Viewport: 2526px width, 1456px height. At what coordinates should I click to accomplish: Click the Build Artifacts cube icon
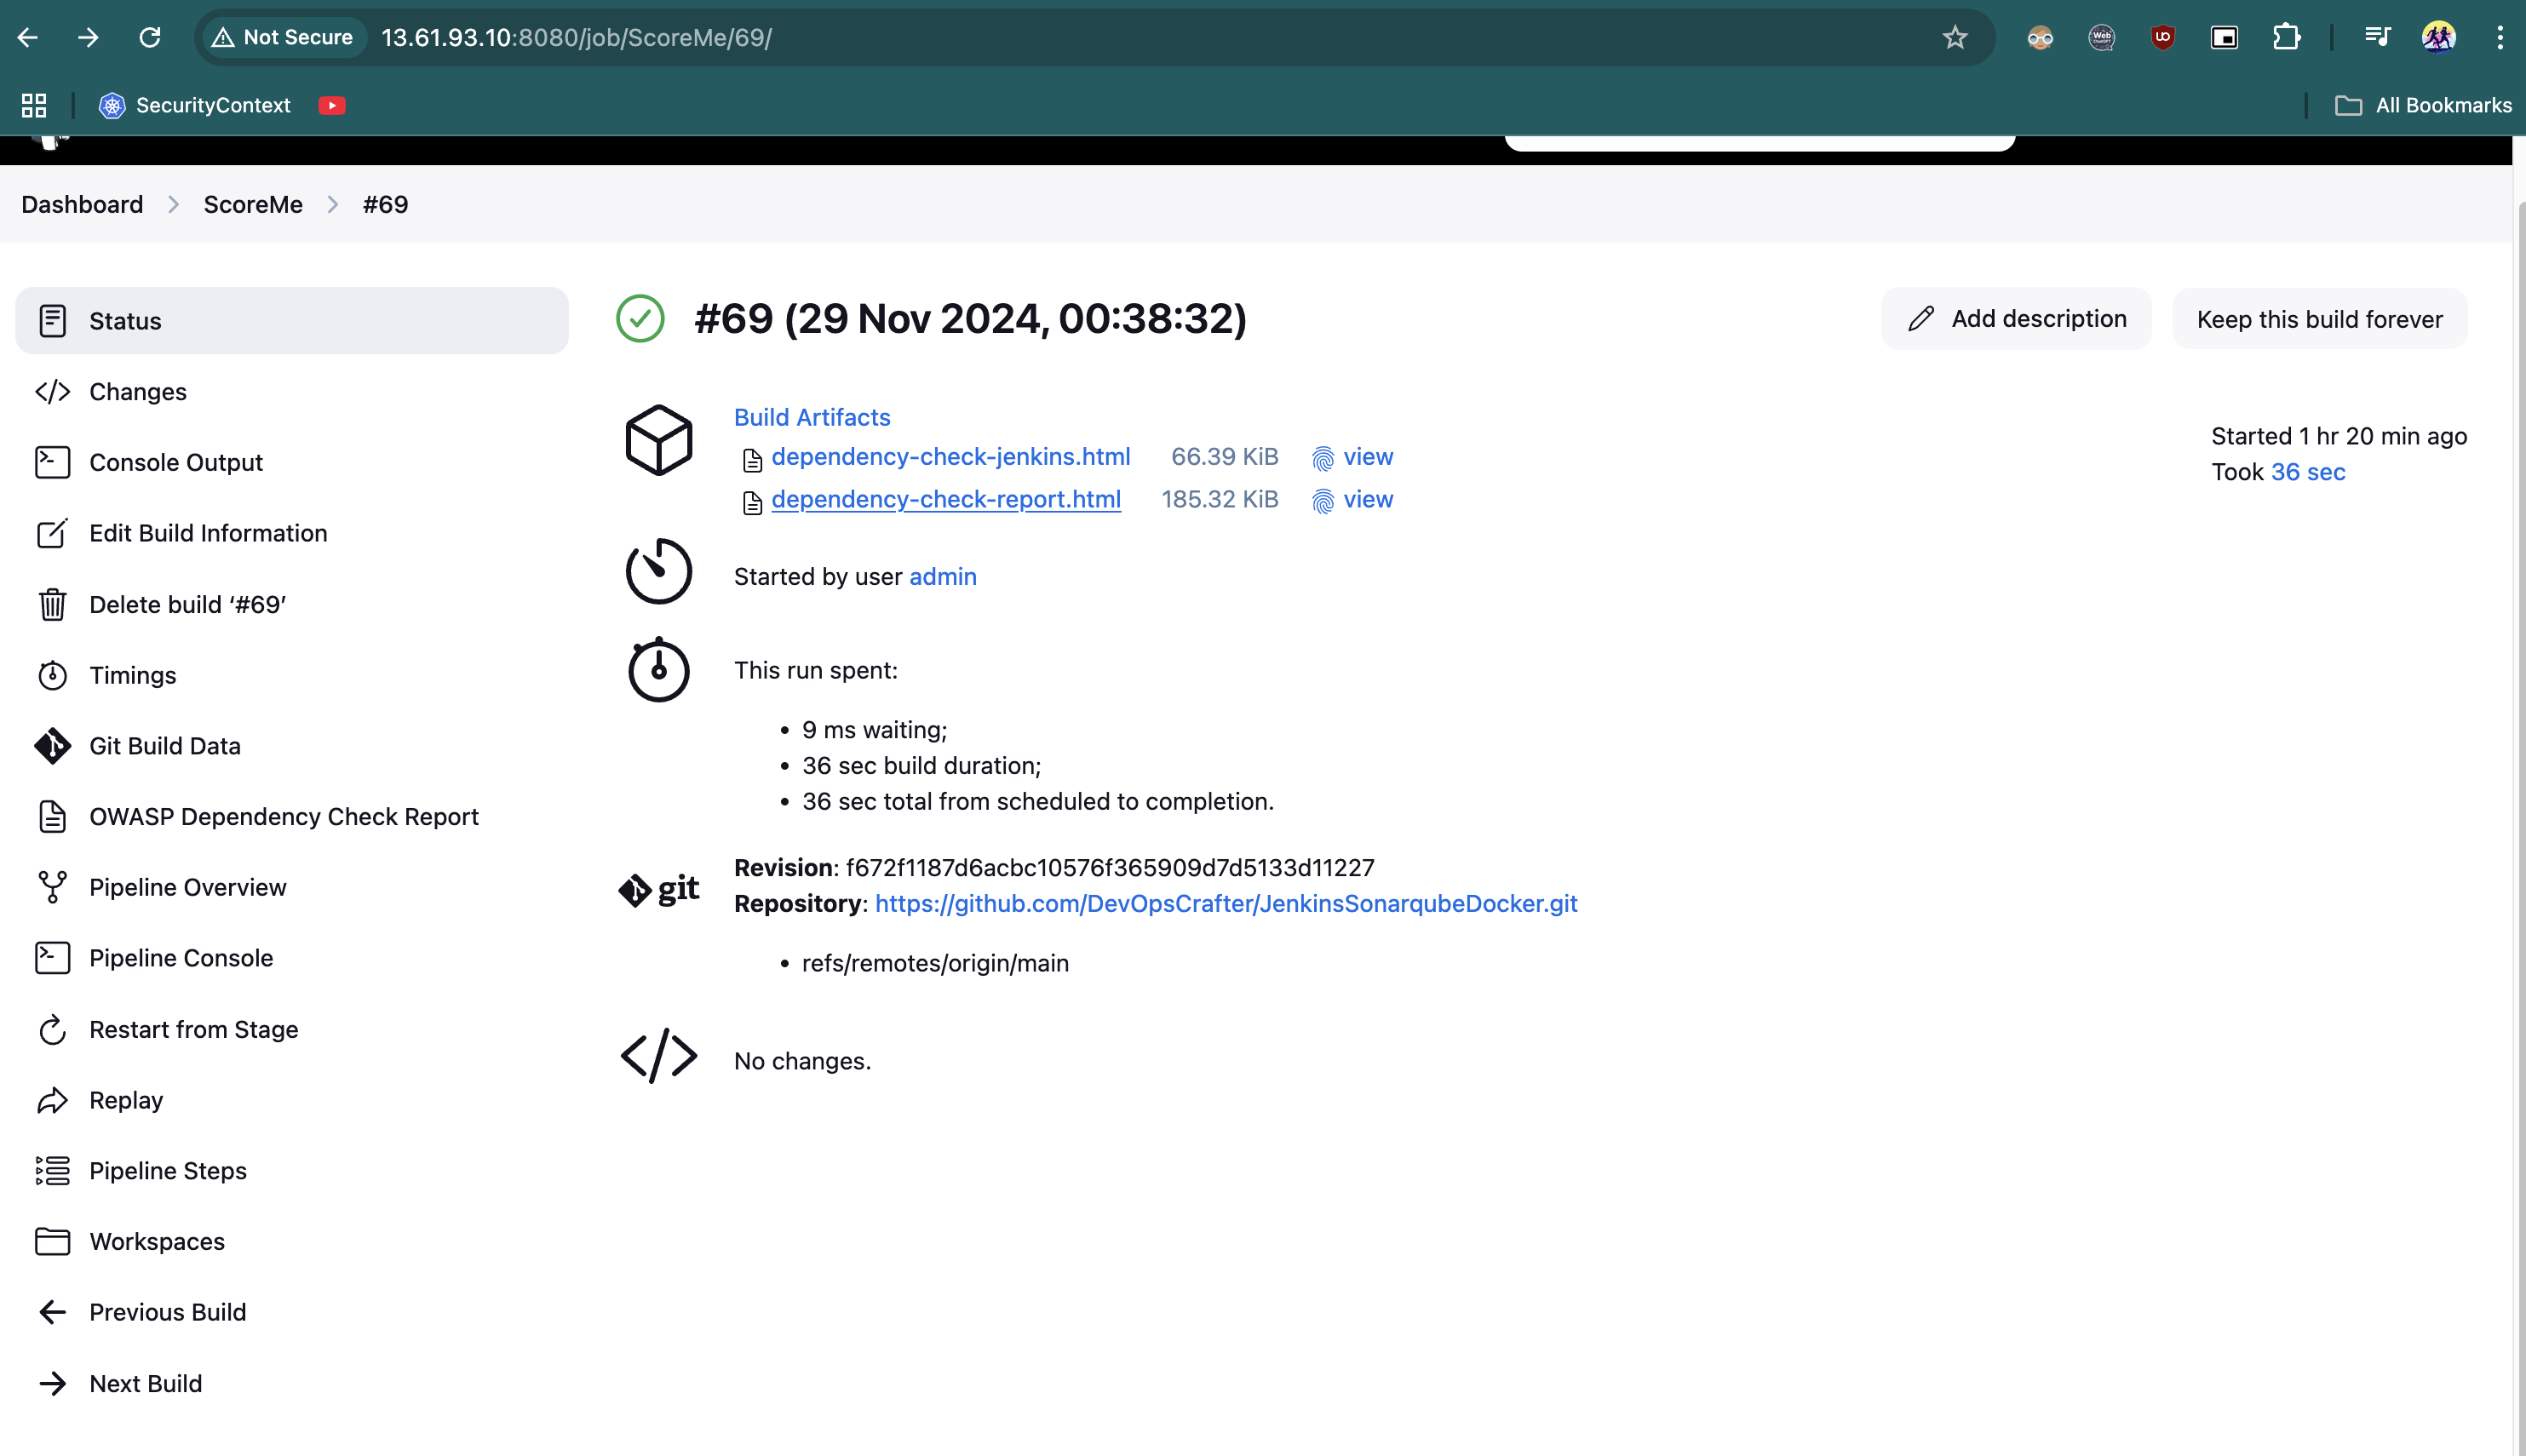pos(658,440)
